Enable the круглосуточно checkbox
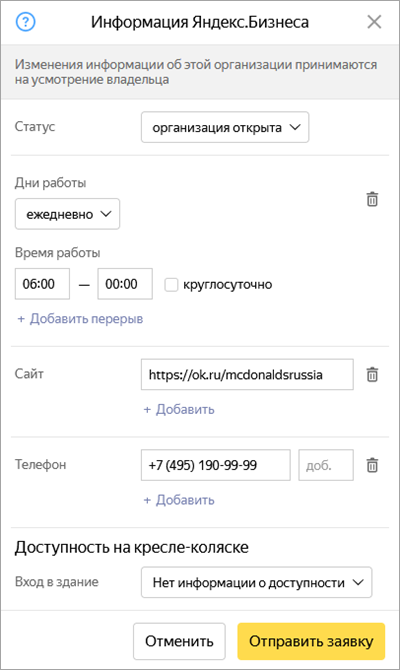The image size is (400, 670). tap(171, 285)
